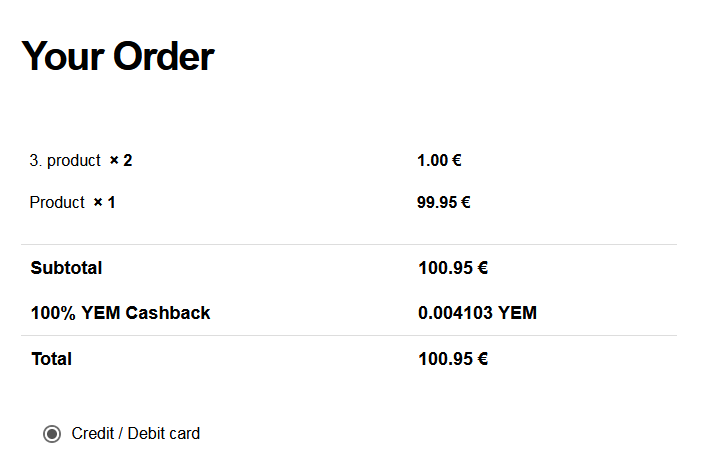Click the Subtotal label
706x454 pixels.
coord(66,268)
